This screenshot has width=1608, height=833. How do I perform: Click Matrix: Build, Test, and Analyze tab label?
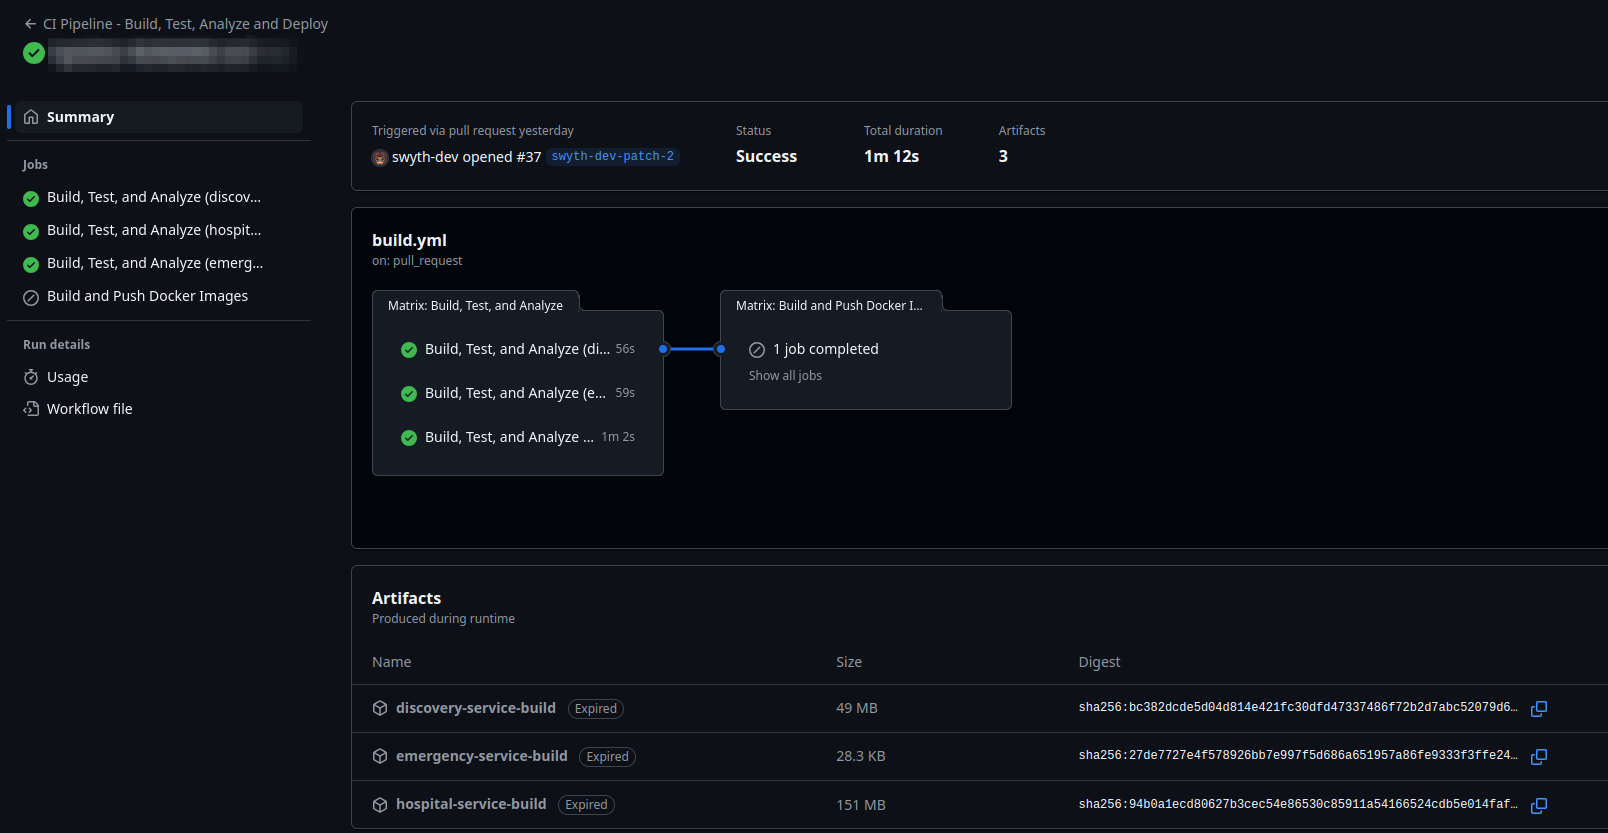tap(475, 306)
